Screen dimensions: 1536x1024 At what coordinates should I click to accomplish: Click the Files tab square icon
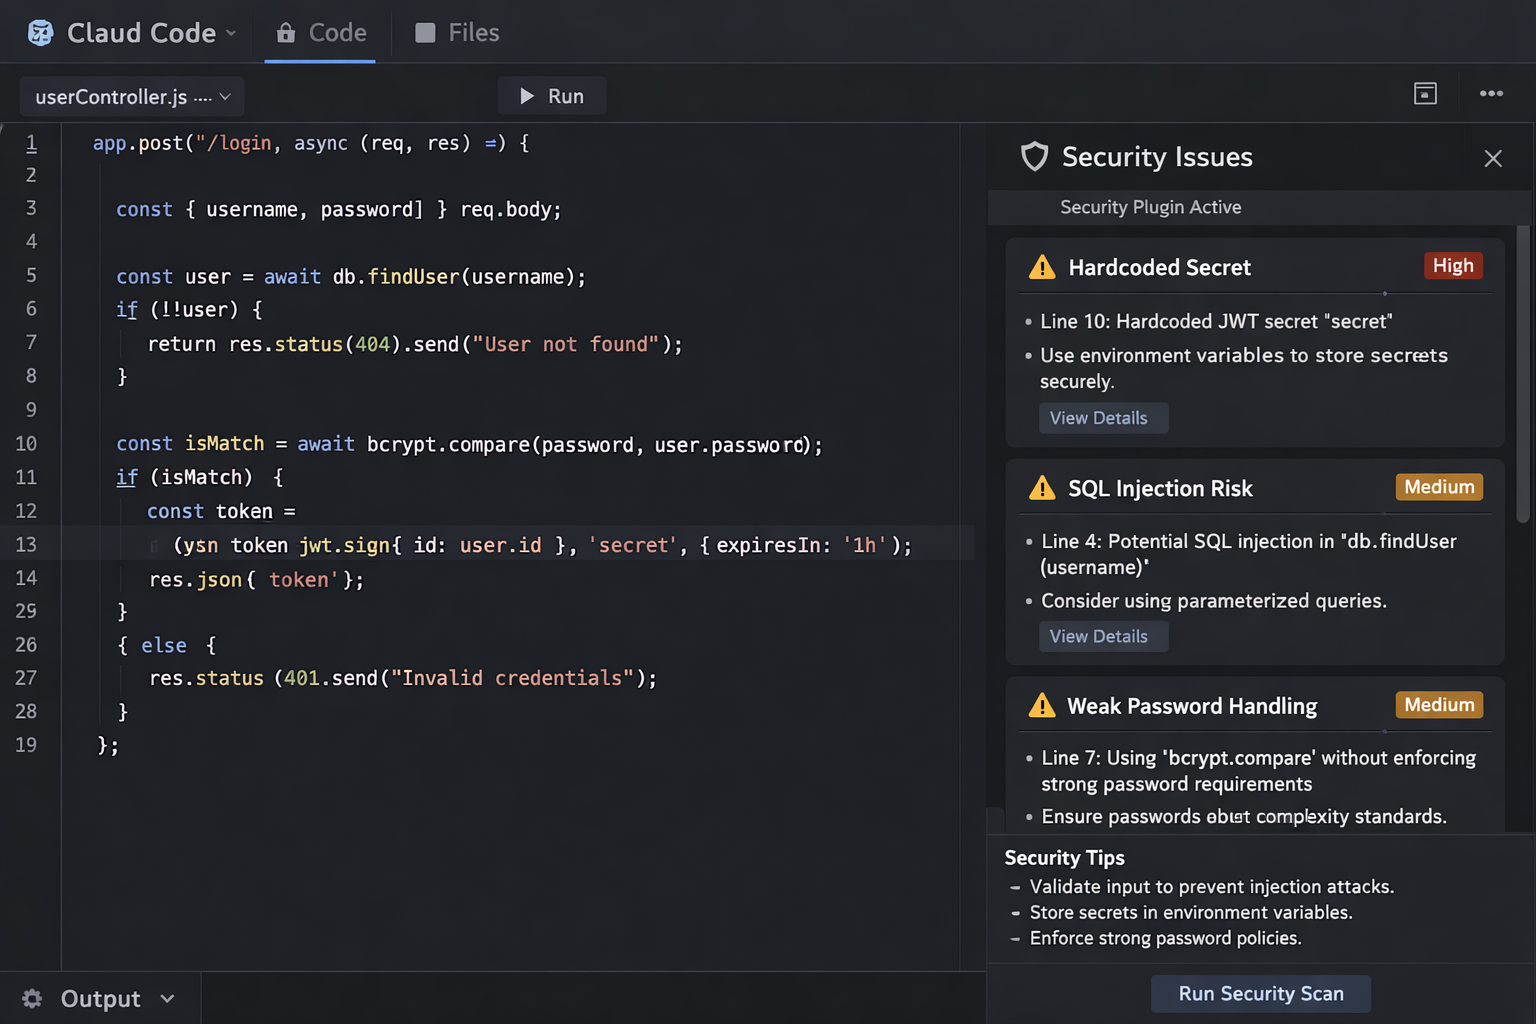pos(425,33)
